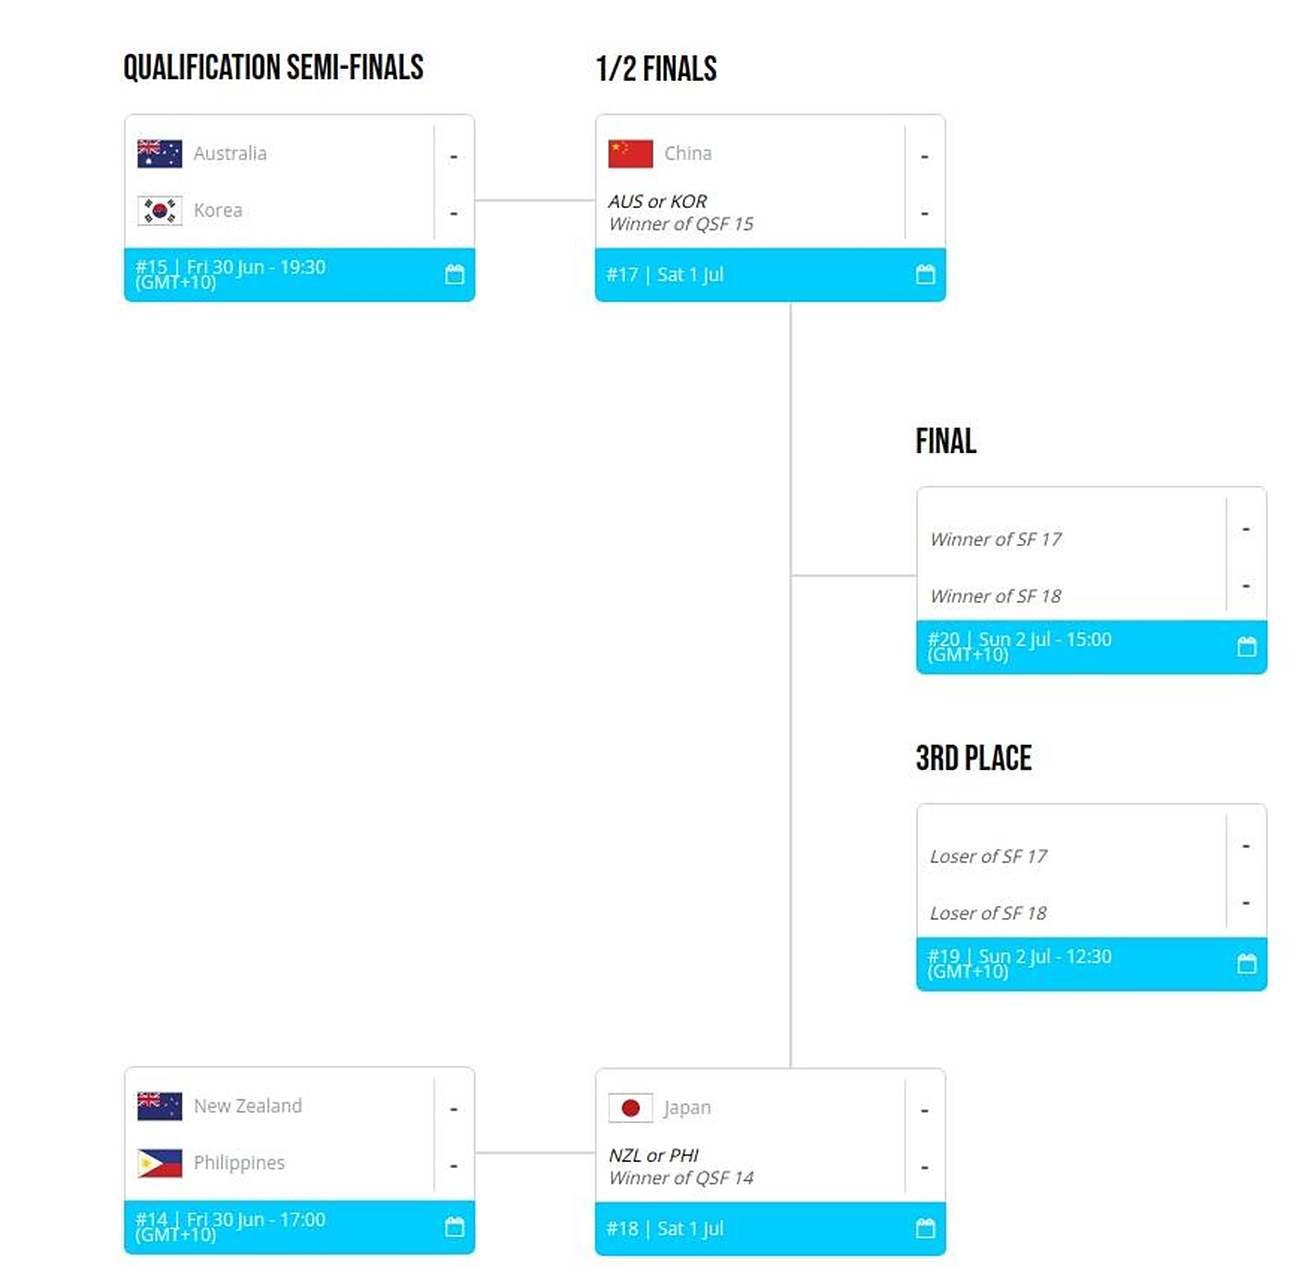The width and height of the screenshot is (1305, 1280).
Task: Click the calendar icon for match #15
Action: click(x=454, y=274)
